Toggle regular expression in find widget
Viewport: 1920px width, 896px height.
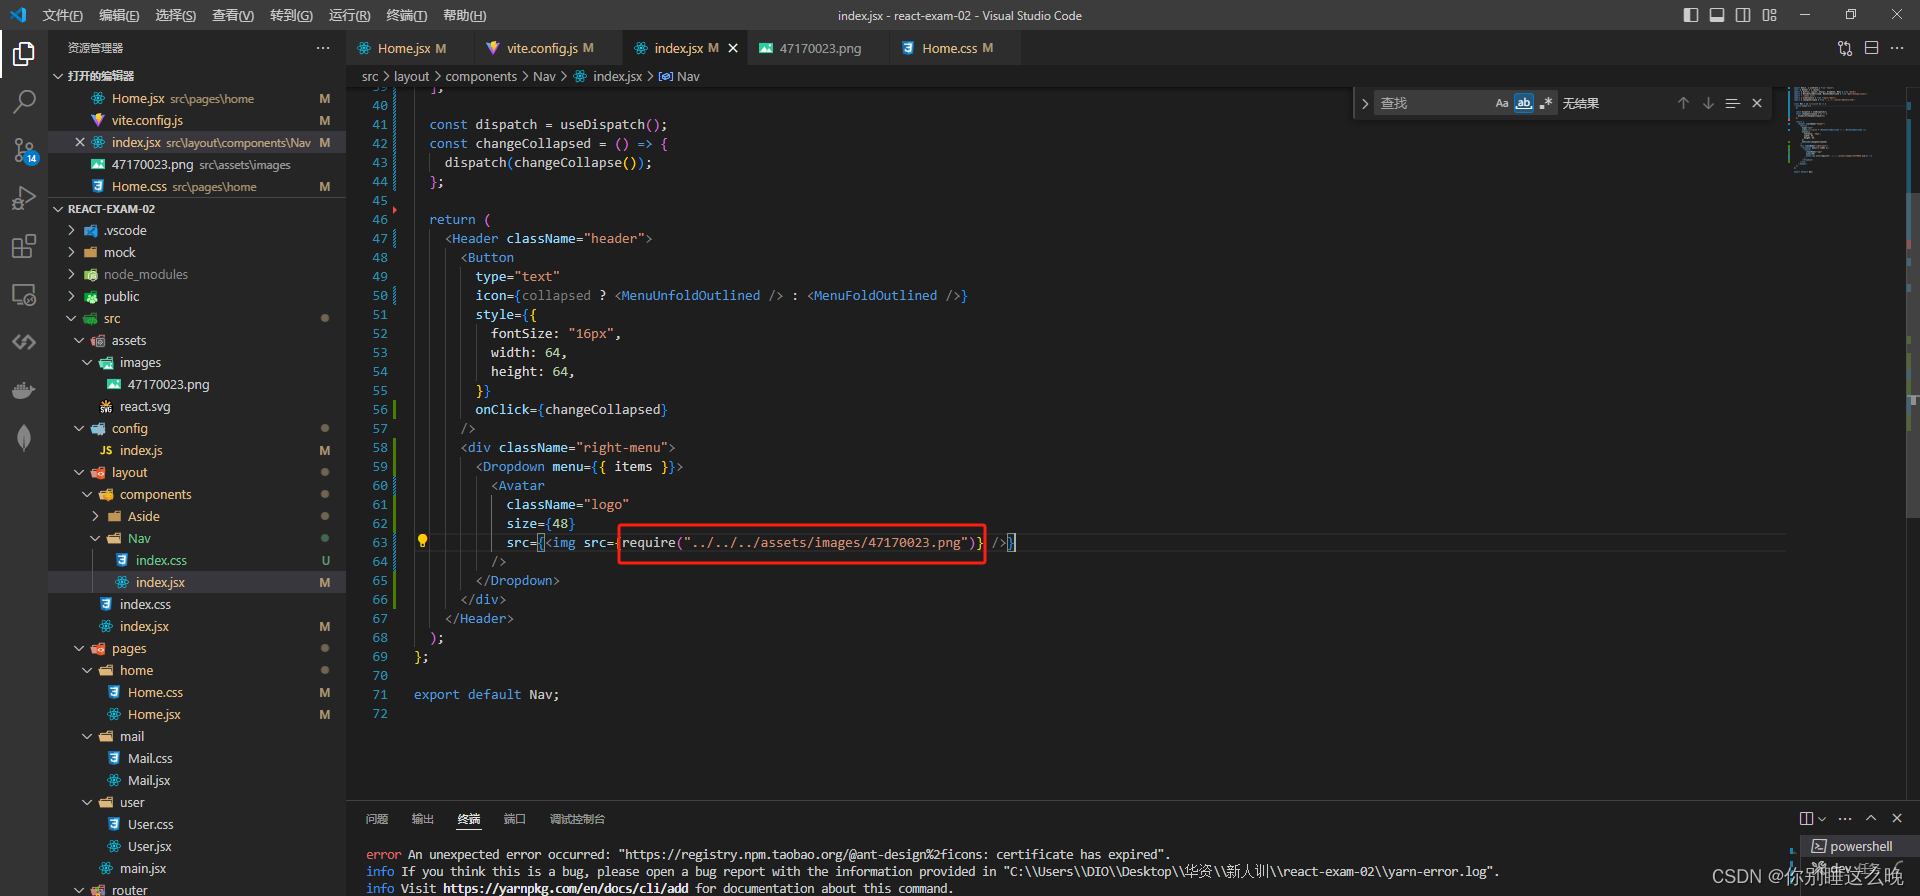point(1546,103)
